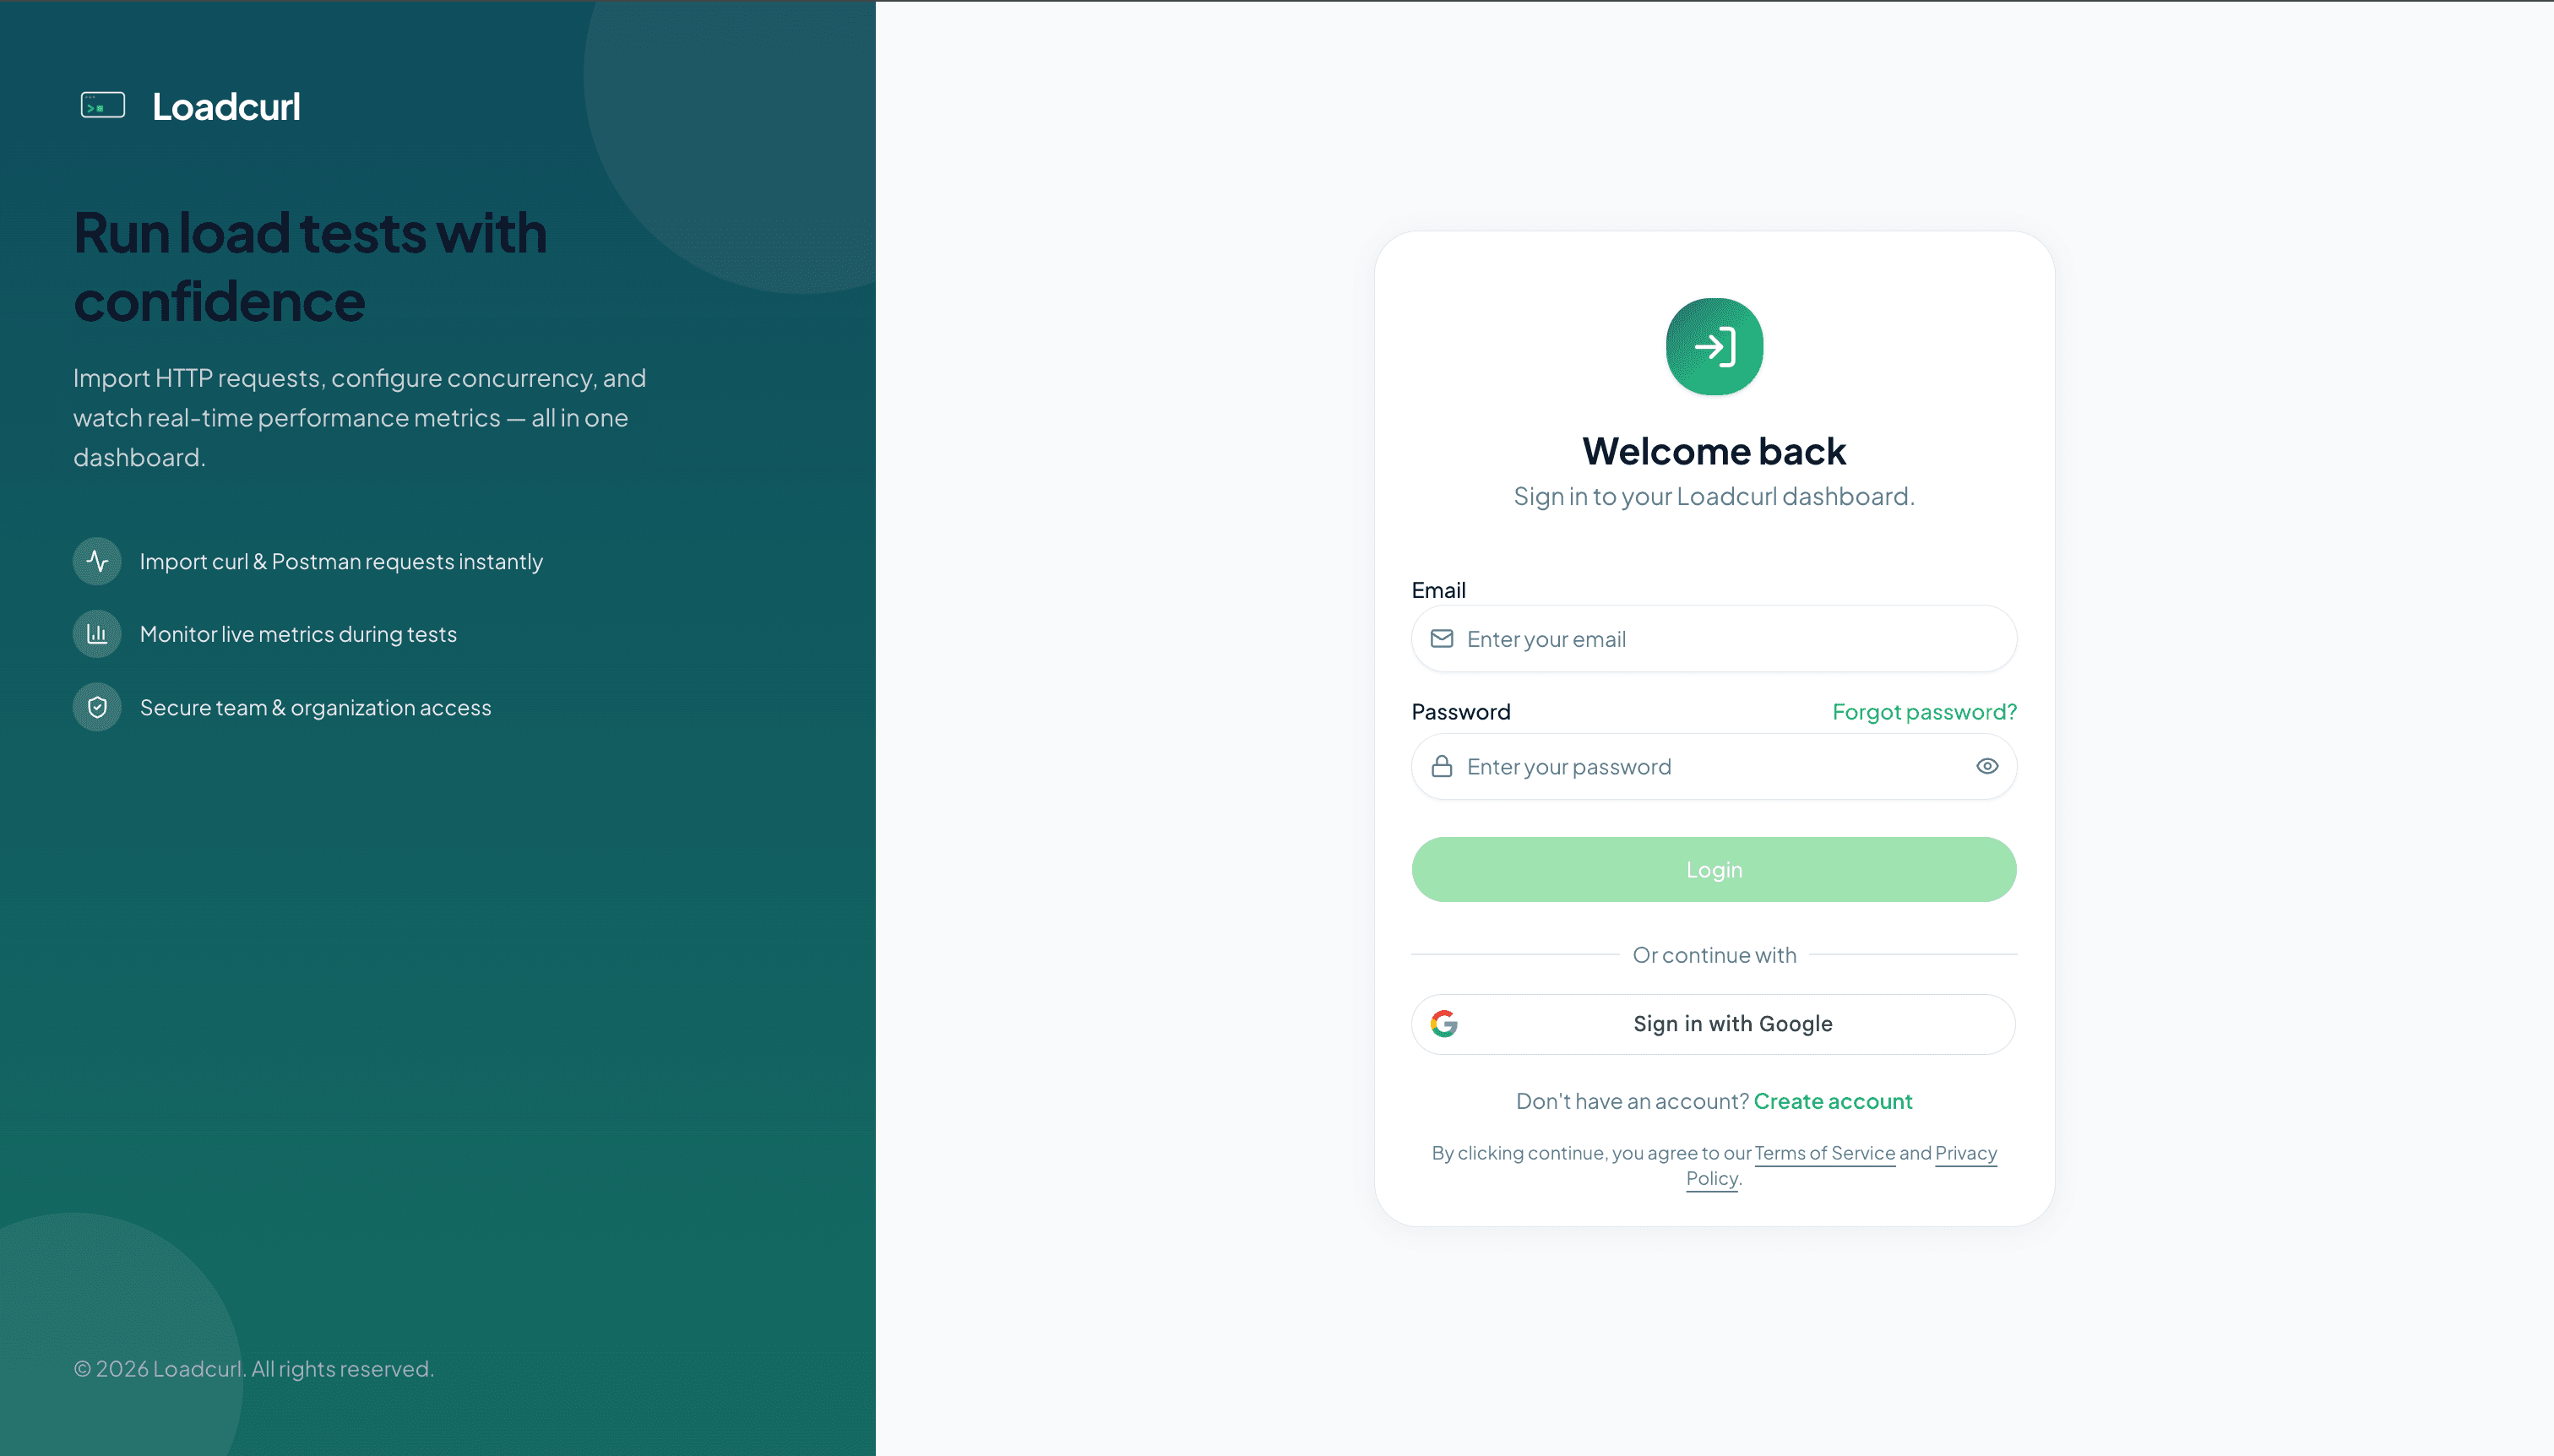Open the Create account link
2554x1456 pixels.
click(1832, 1101)
